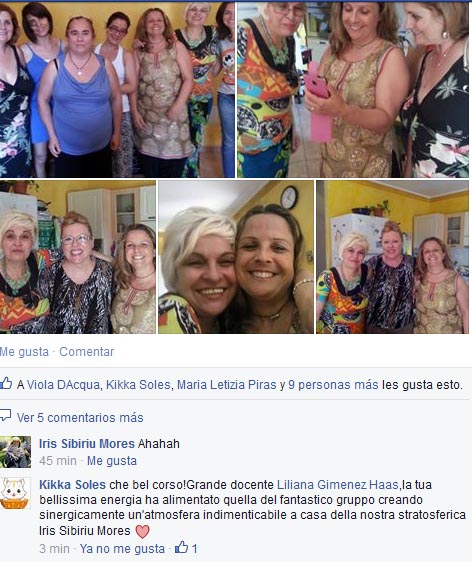
Task: Open photo with the pink phone
Action: pyautogui.click(x=353, y=90)
